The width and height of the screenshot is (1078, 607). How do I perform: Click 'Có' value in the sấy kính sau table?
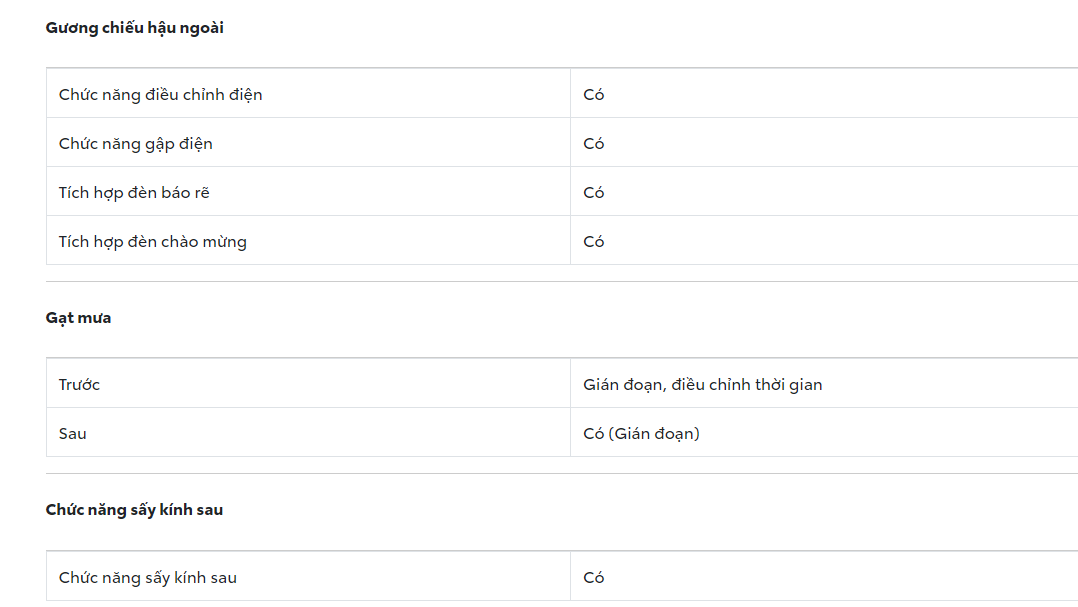click(x=594, y=578)
